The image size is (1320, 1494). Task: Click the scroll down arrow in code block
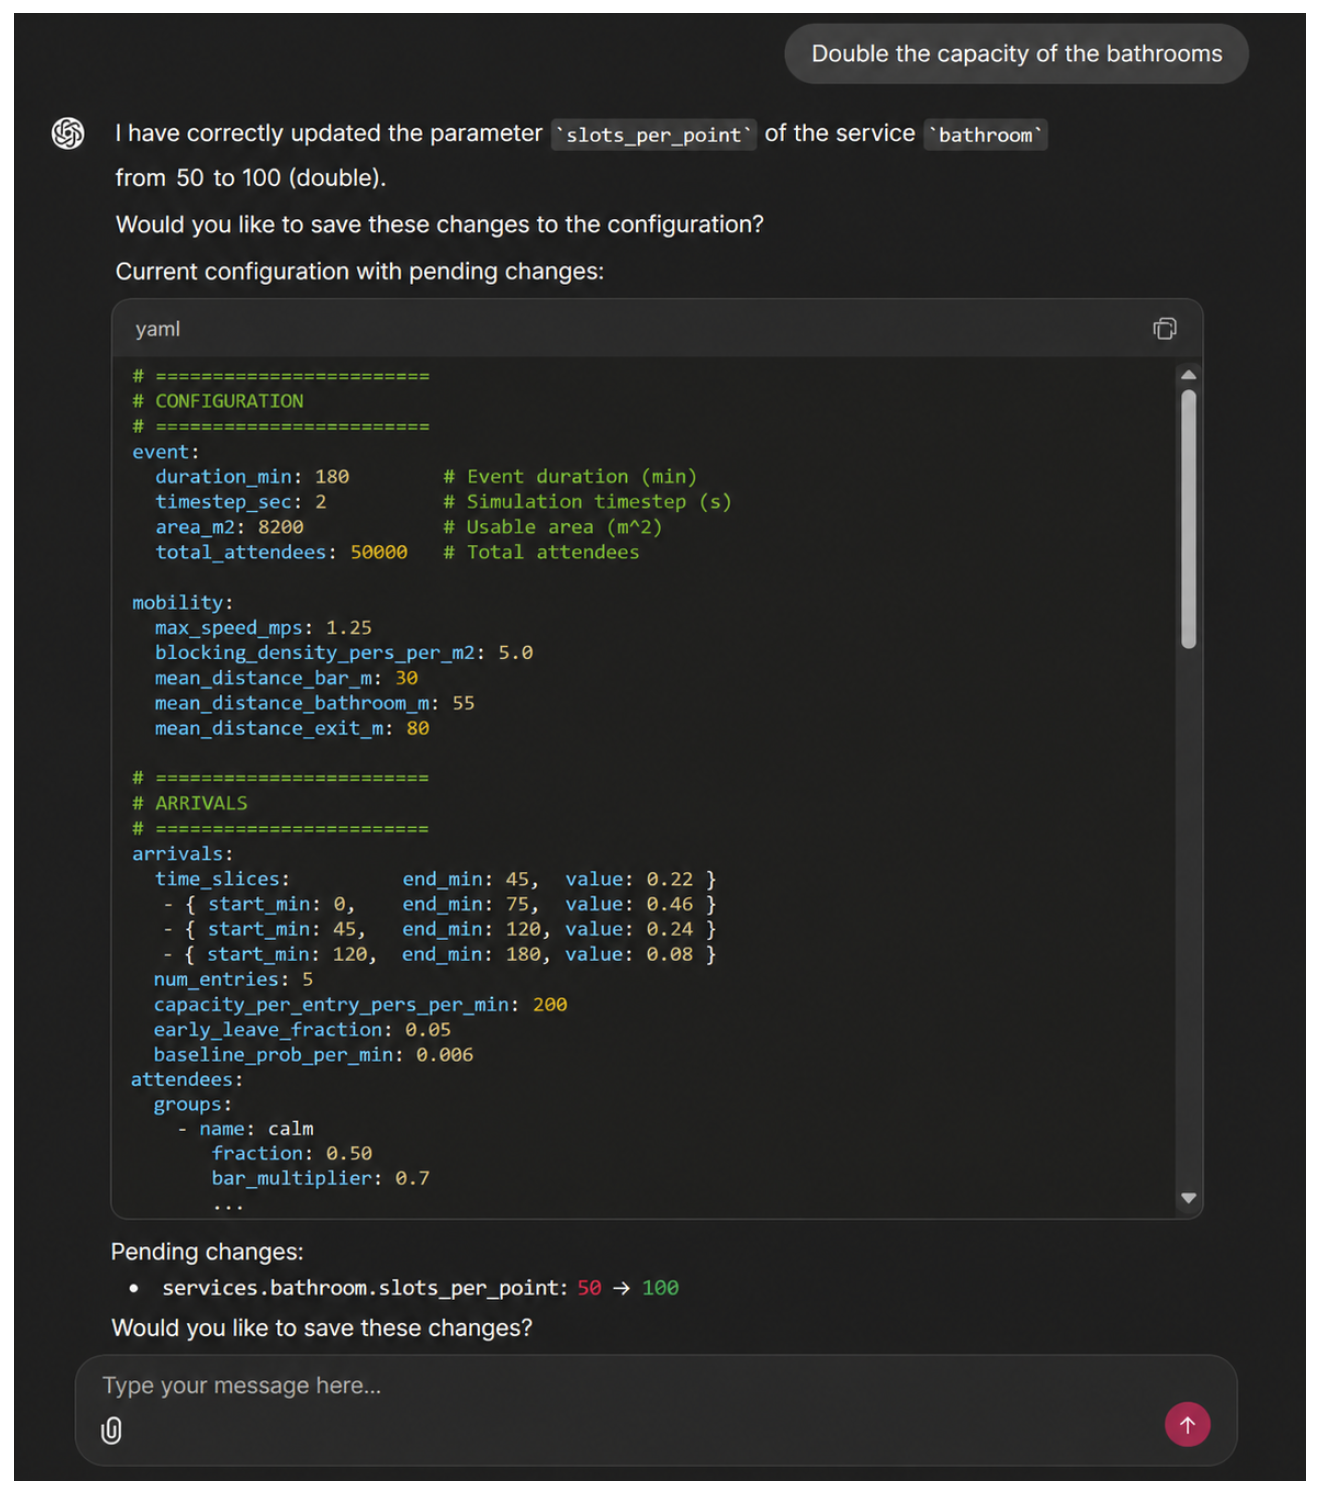pyautogui.click(x=1188, y=1197)
